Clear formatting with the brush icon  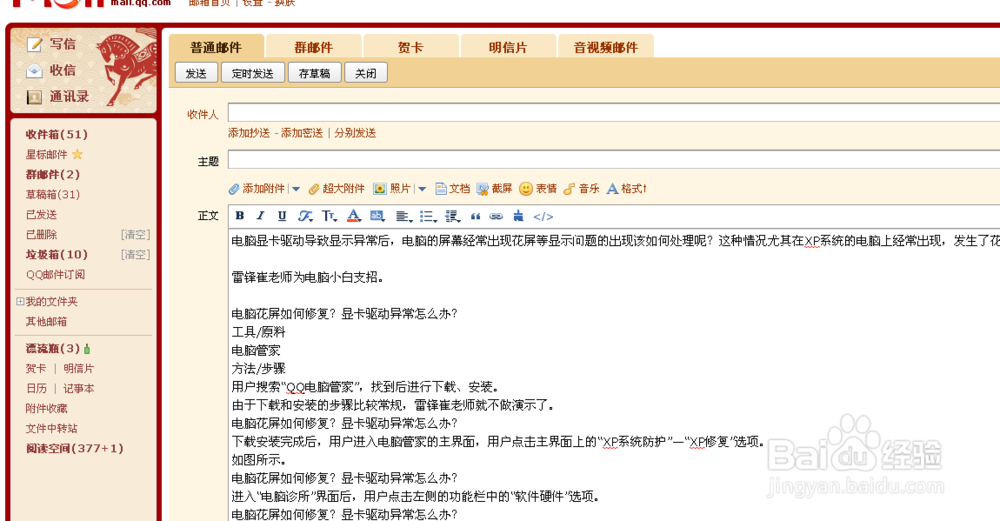518,216
